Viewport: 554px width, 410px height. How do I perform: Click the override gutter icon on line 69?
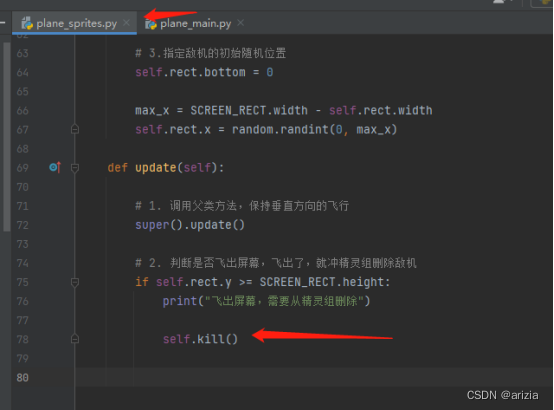click(x=55, y=167)
